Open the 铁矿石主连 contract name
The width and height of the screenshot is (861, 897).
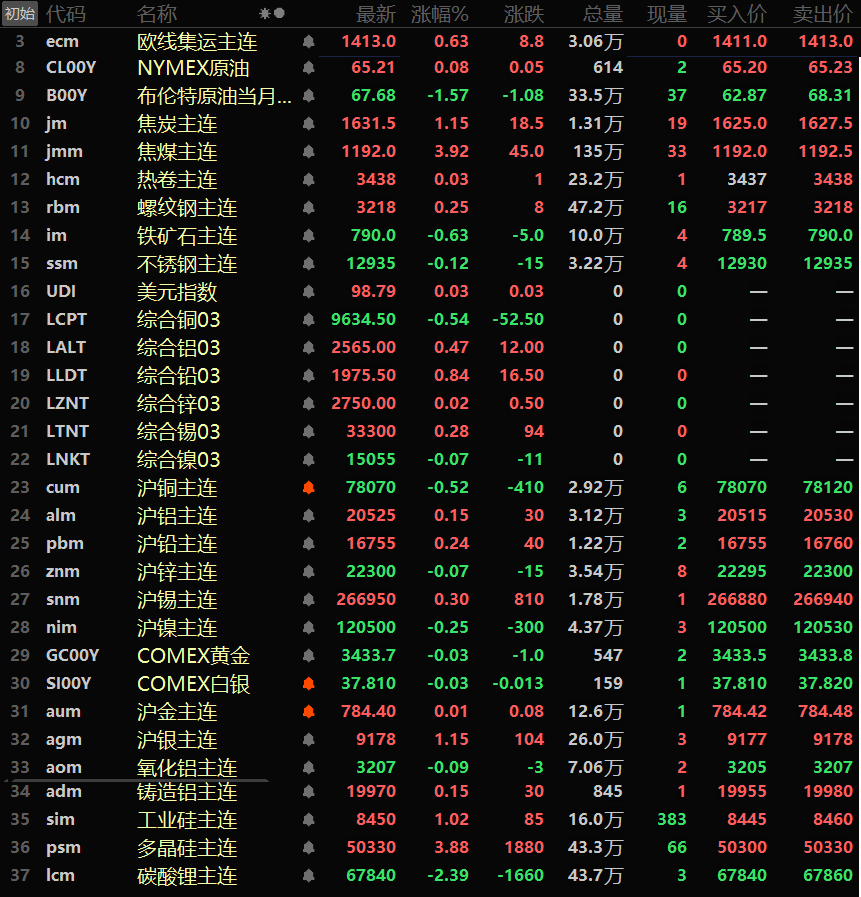[x=186, y=236]
